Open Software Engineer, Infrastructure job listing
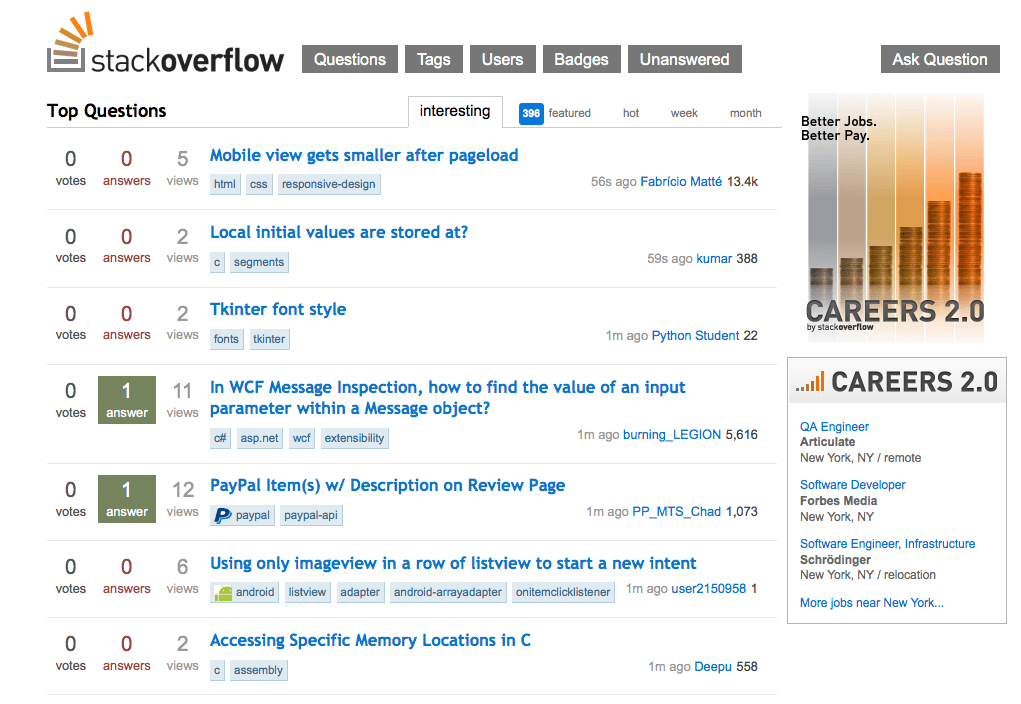1021x704 pixels. [888, 544]
